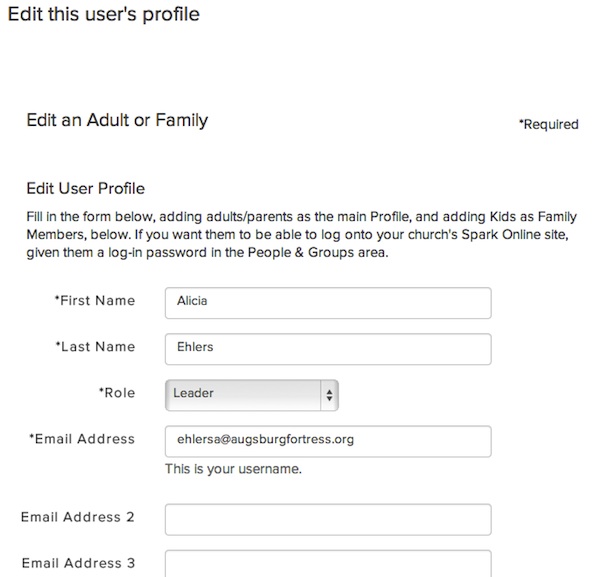Click the First Name field containing Alicia
The height and width of the screenshot is (577, 600).
[x=327, y=303]
